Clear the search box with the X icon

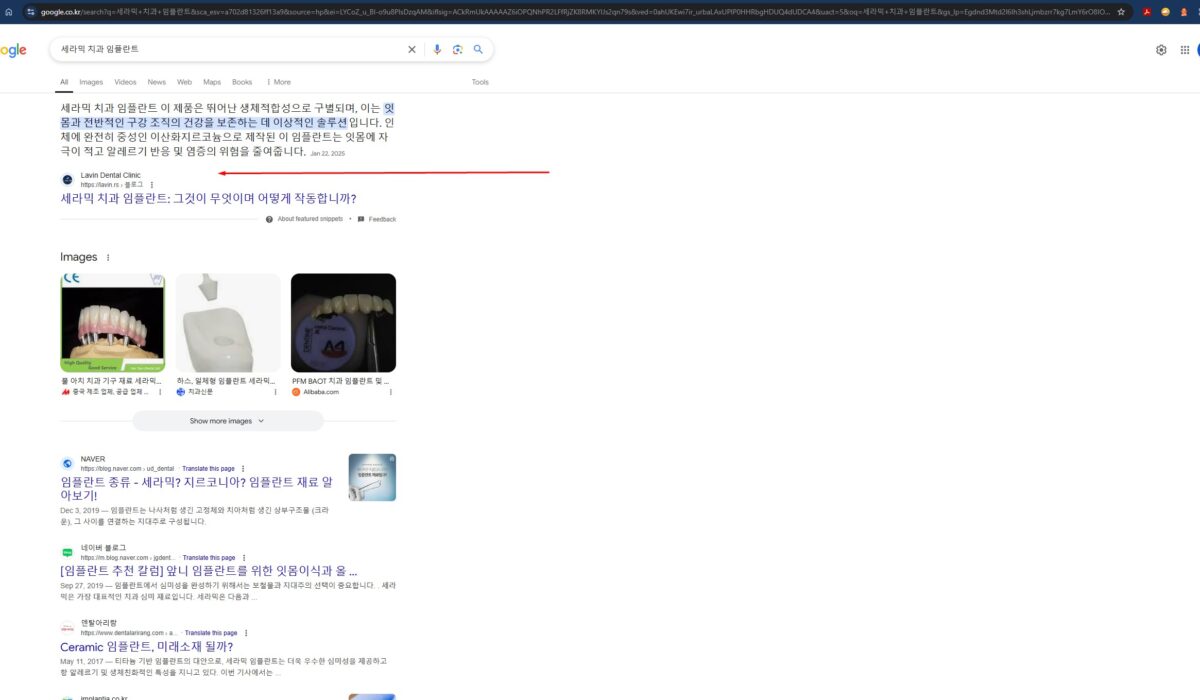pos(412,49)
